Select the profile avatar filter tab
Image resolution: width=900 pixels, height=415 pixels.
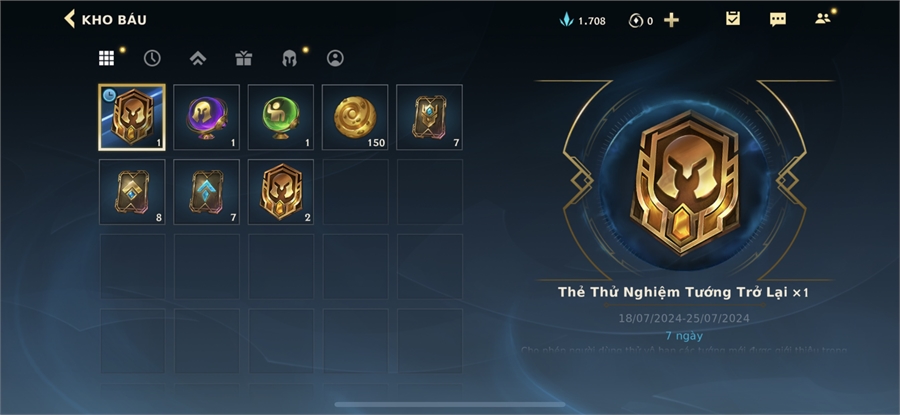(x=335, y=58)
